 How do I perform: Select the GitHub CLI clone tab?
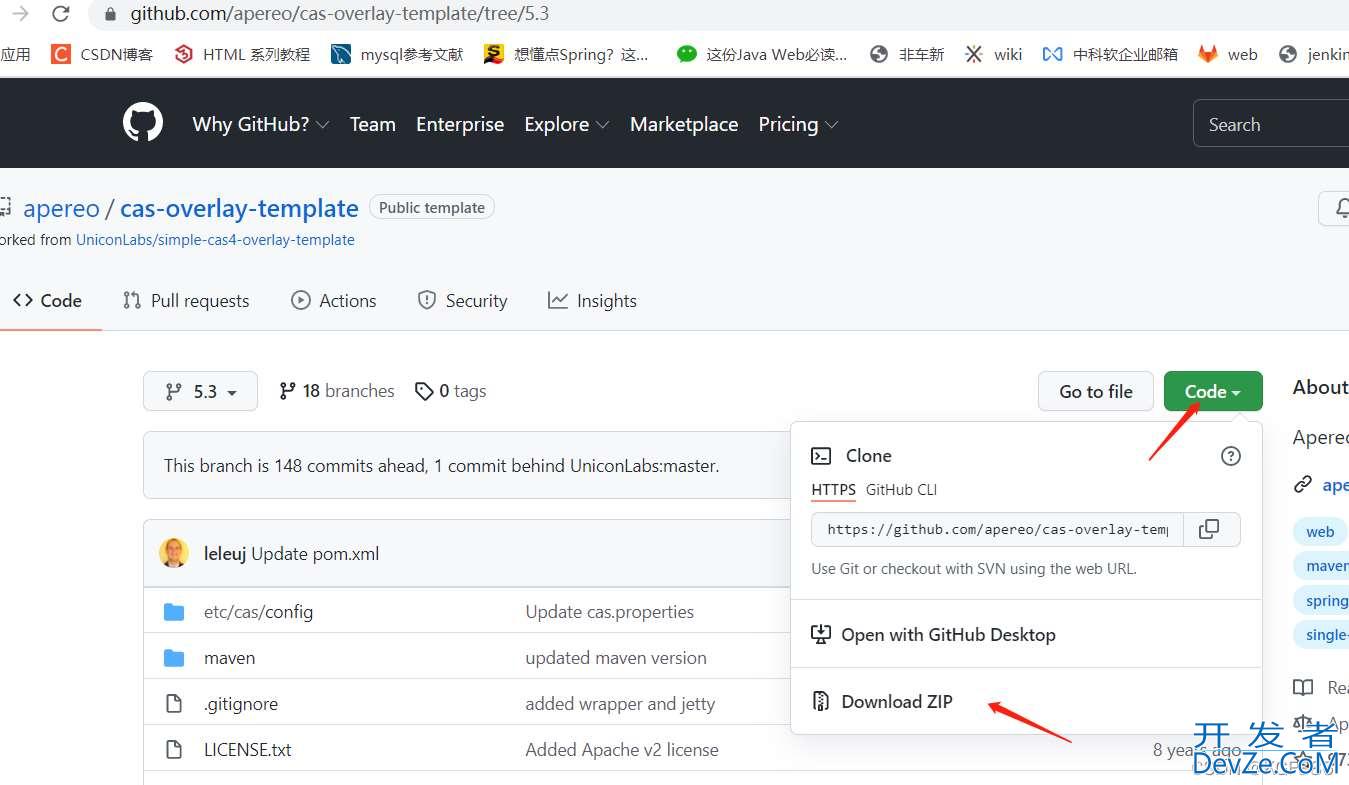(901, 490)
